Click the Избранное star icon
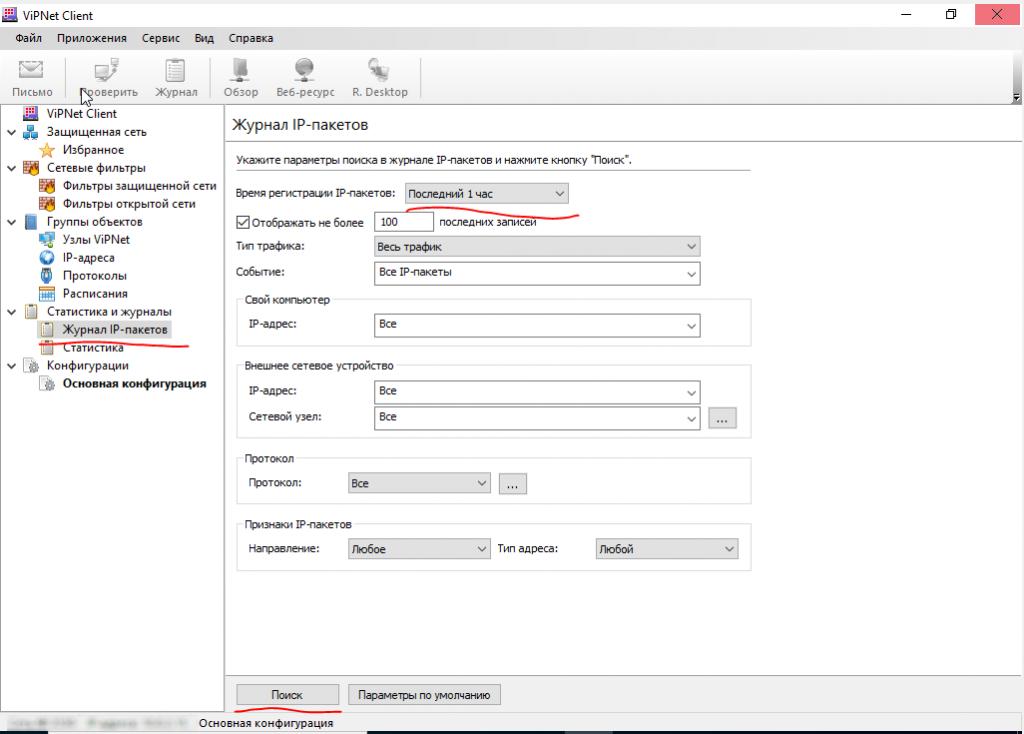 (47, 150)
